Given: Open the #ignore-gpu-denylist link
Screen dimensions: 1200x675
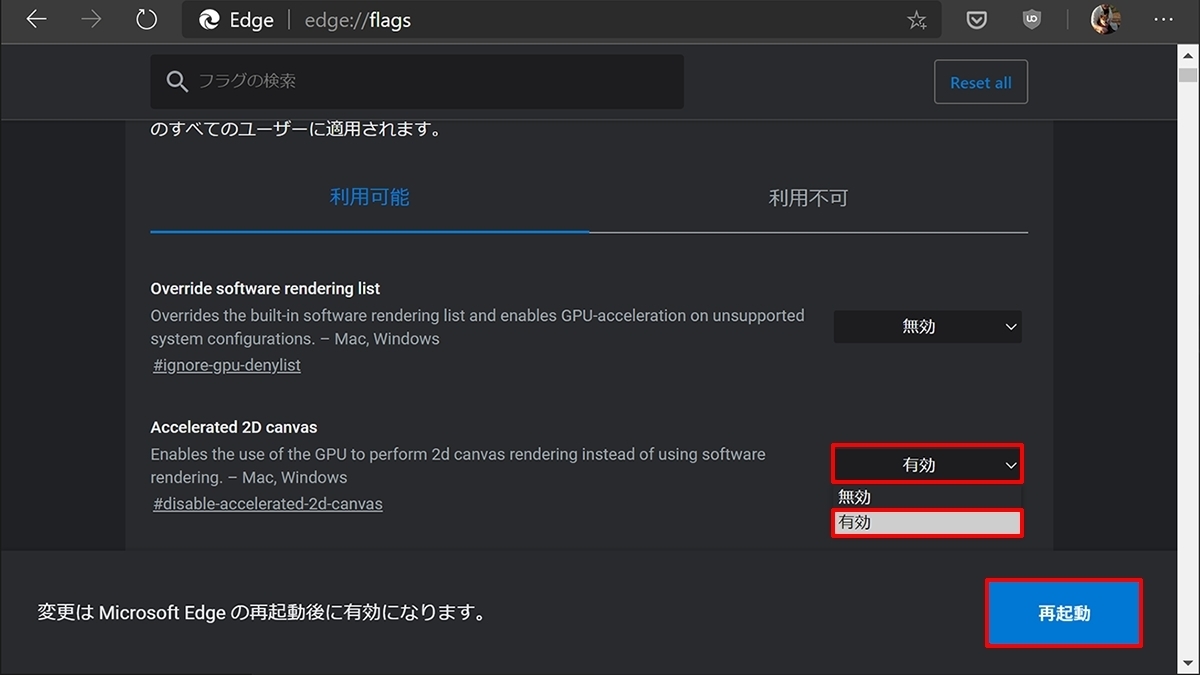Looking at the screenshot, I should click(x=227, y=365).
